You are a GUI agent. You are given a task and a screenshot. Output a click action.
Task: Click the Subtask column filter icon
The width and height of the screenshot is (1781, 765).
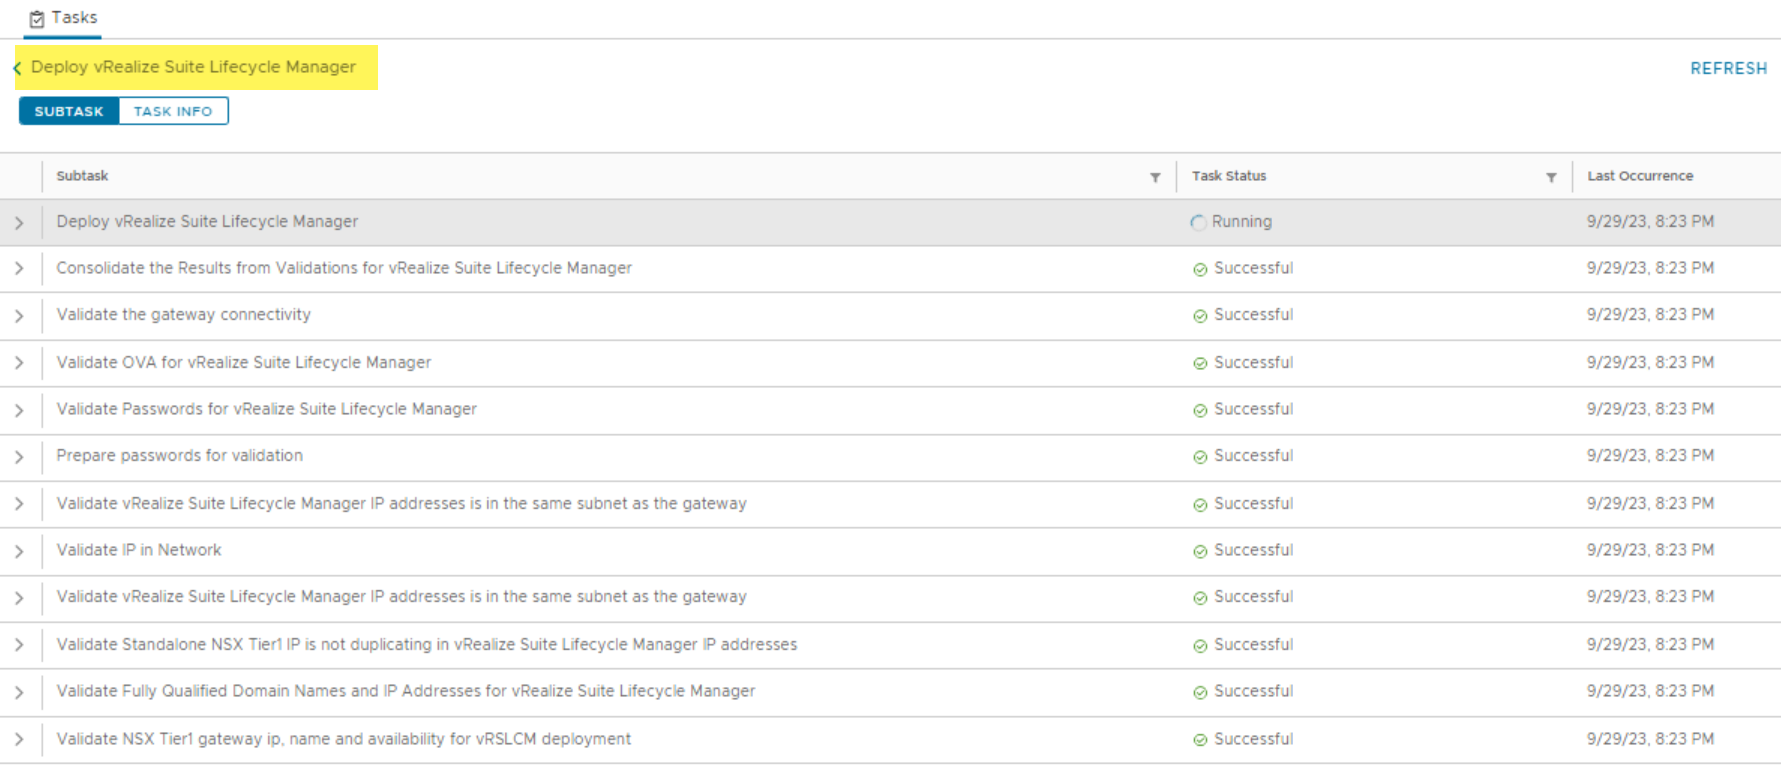click(1155, 177)
